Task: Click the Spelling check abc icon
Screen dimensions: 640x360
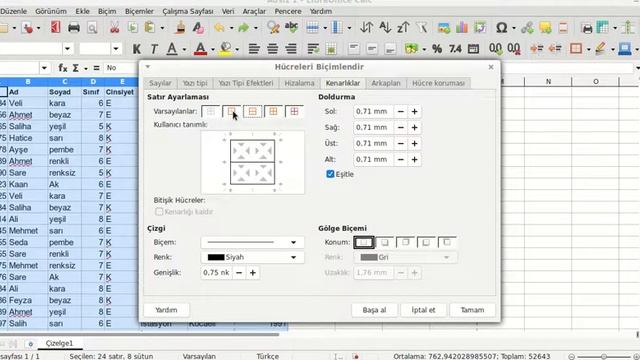Action: tap(291, 28)
